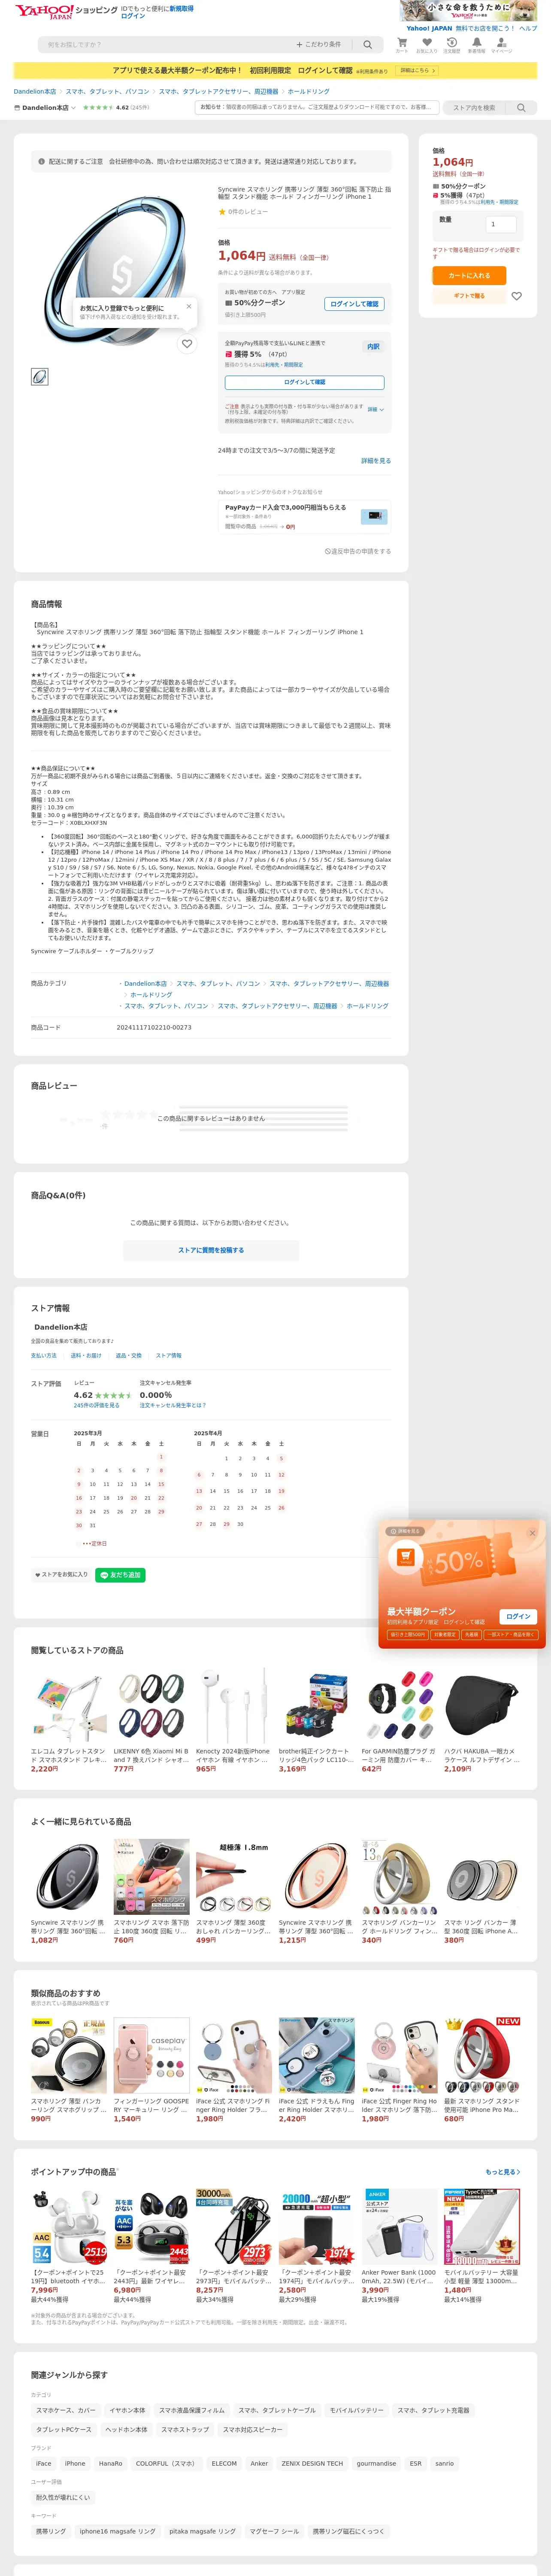The height and width of the screenshot is (2576, 551).
Task: Add product to favorites heart under image
Action: pyautogui.click(x=187, y=344)
